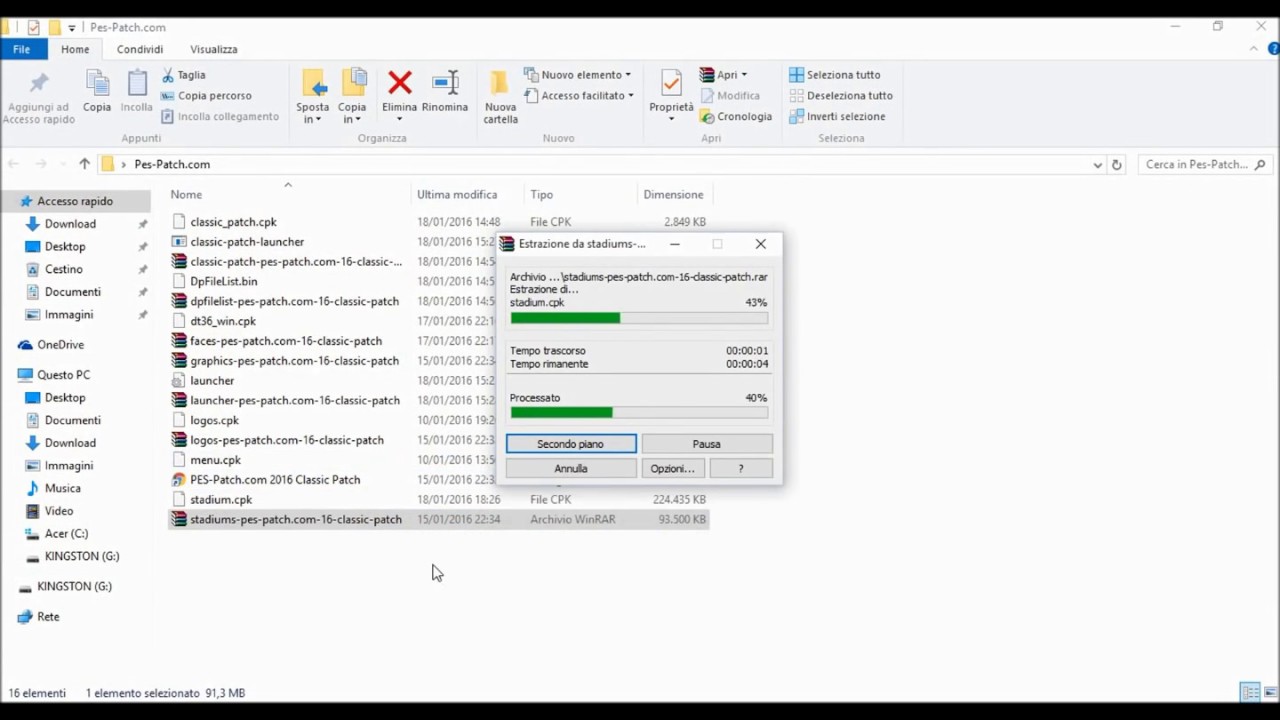Click the search magnifier icon

(1260, 164)
